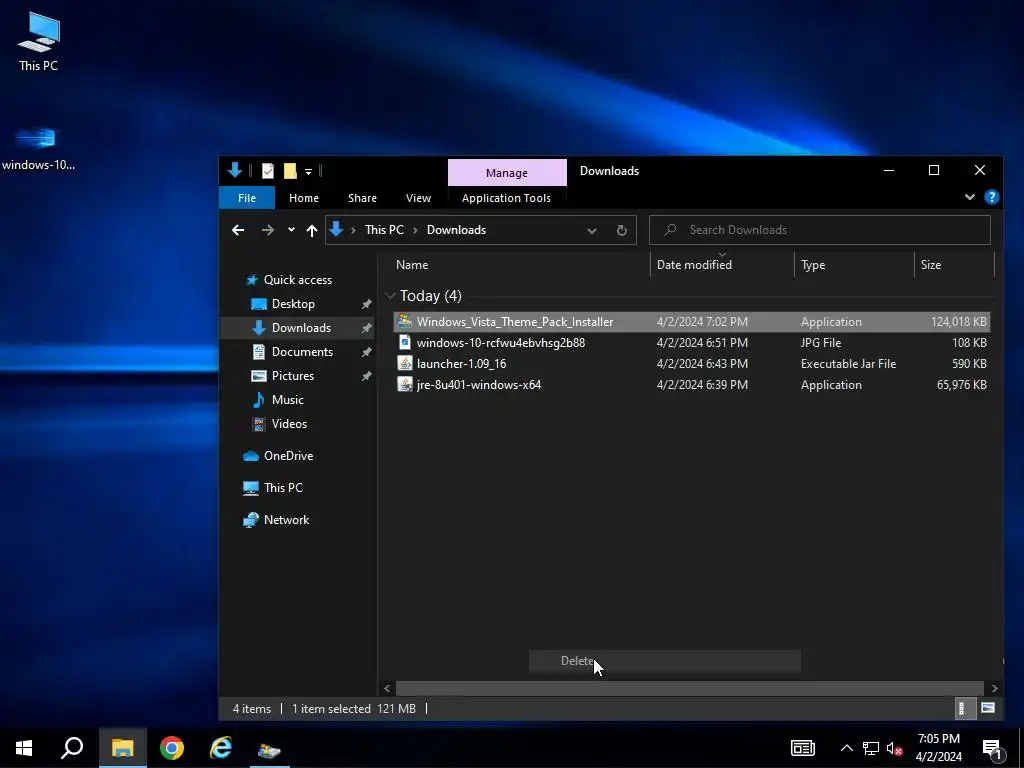1024x768 pixels.
Task: Open Application Tools ribbon tab
Action: (x=506, y=198)
